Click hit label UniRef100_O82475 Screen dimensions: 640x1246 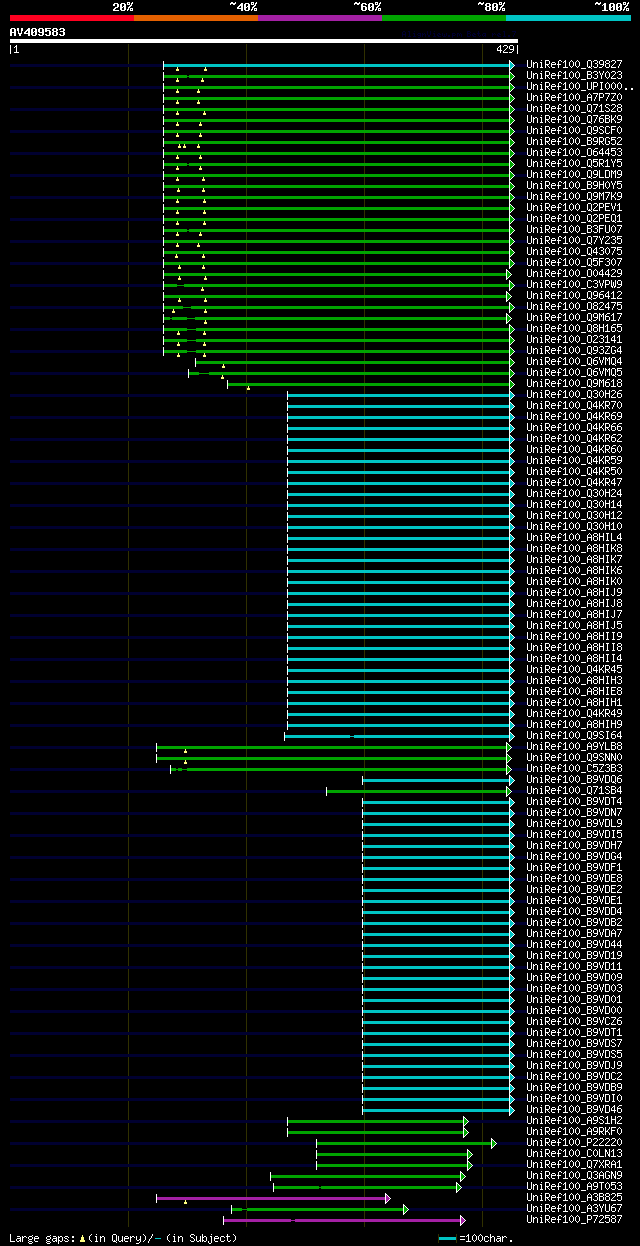coord(574,307)
